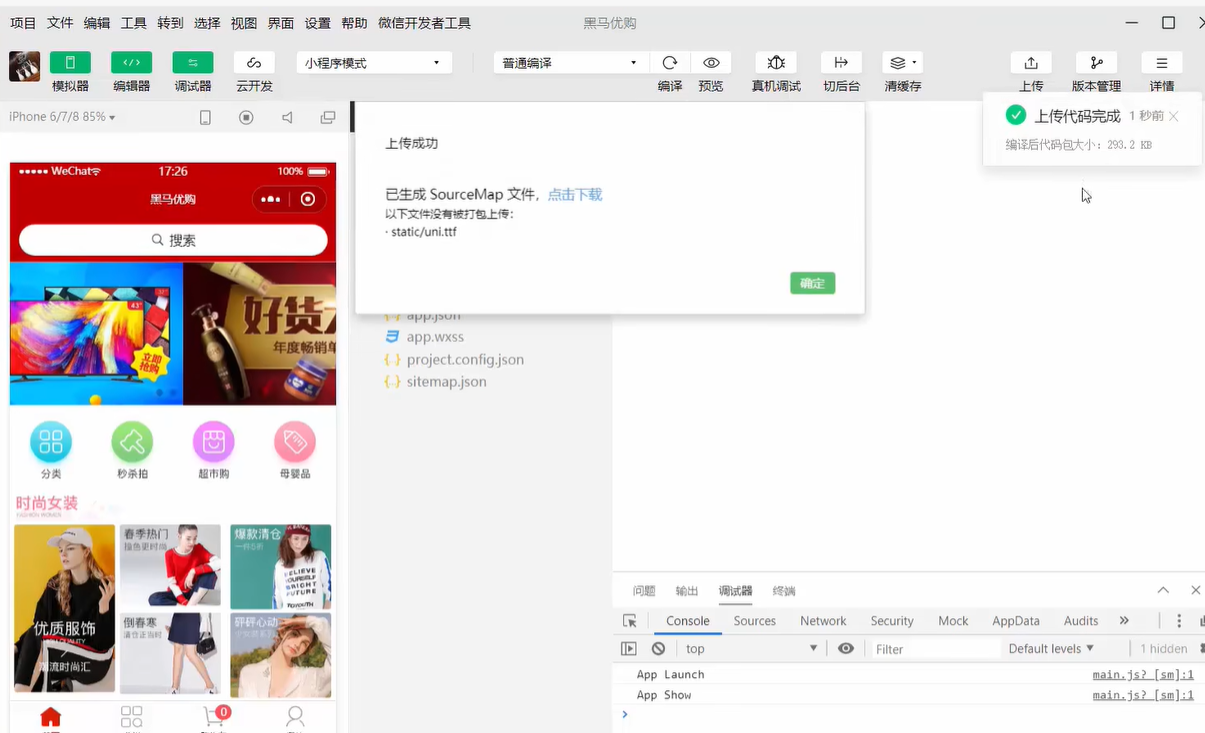Click the simulator device rotate icon
The height and width of the screenshot is (733, 1205).
[205, 118]
